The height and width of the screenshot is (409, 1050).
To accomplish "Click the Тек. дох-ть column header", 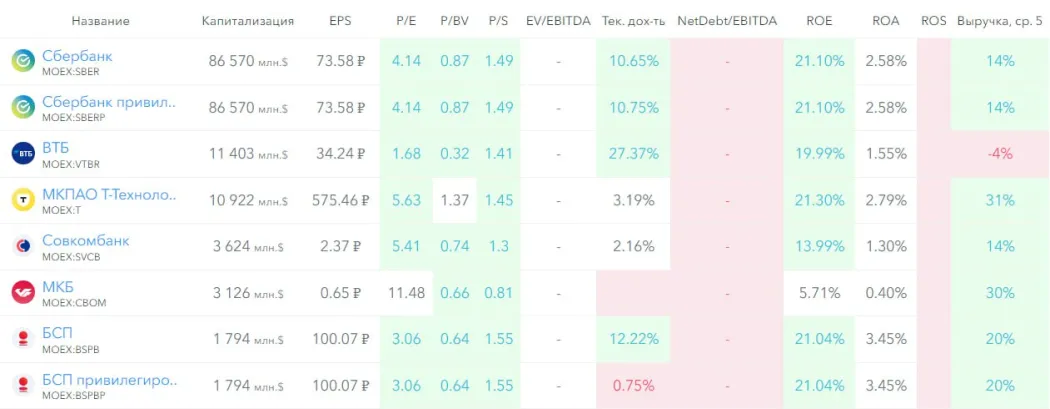I will (633, 21).
